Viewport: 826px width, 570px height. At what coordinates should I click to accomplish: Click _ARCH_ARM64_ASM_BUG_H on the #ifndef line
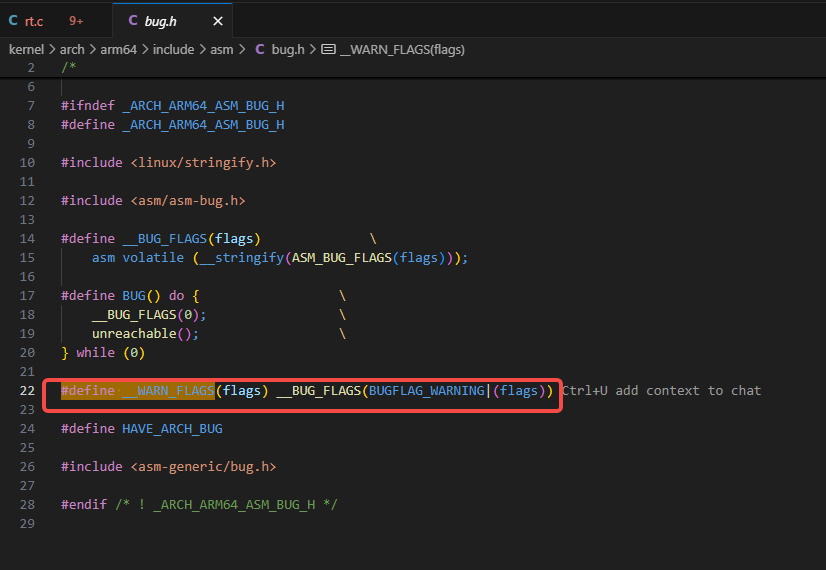coord(203,106)
